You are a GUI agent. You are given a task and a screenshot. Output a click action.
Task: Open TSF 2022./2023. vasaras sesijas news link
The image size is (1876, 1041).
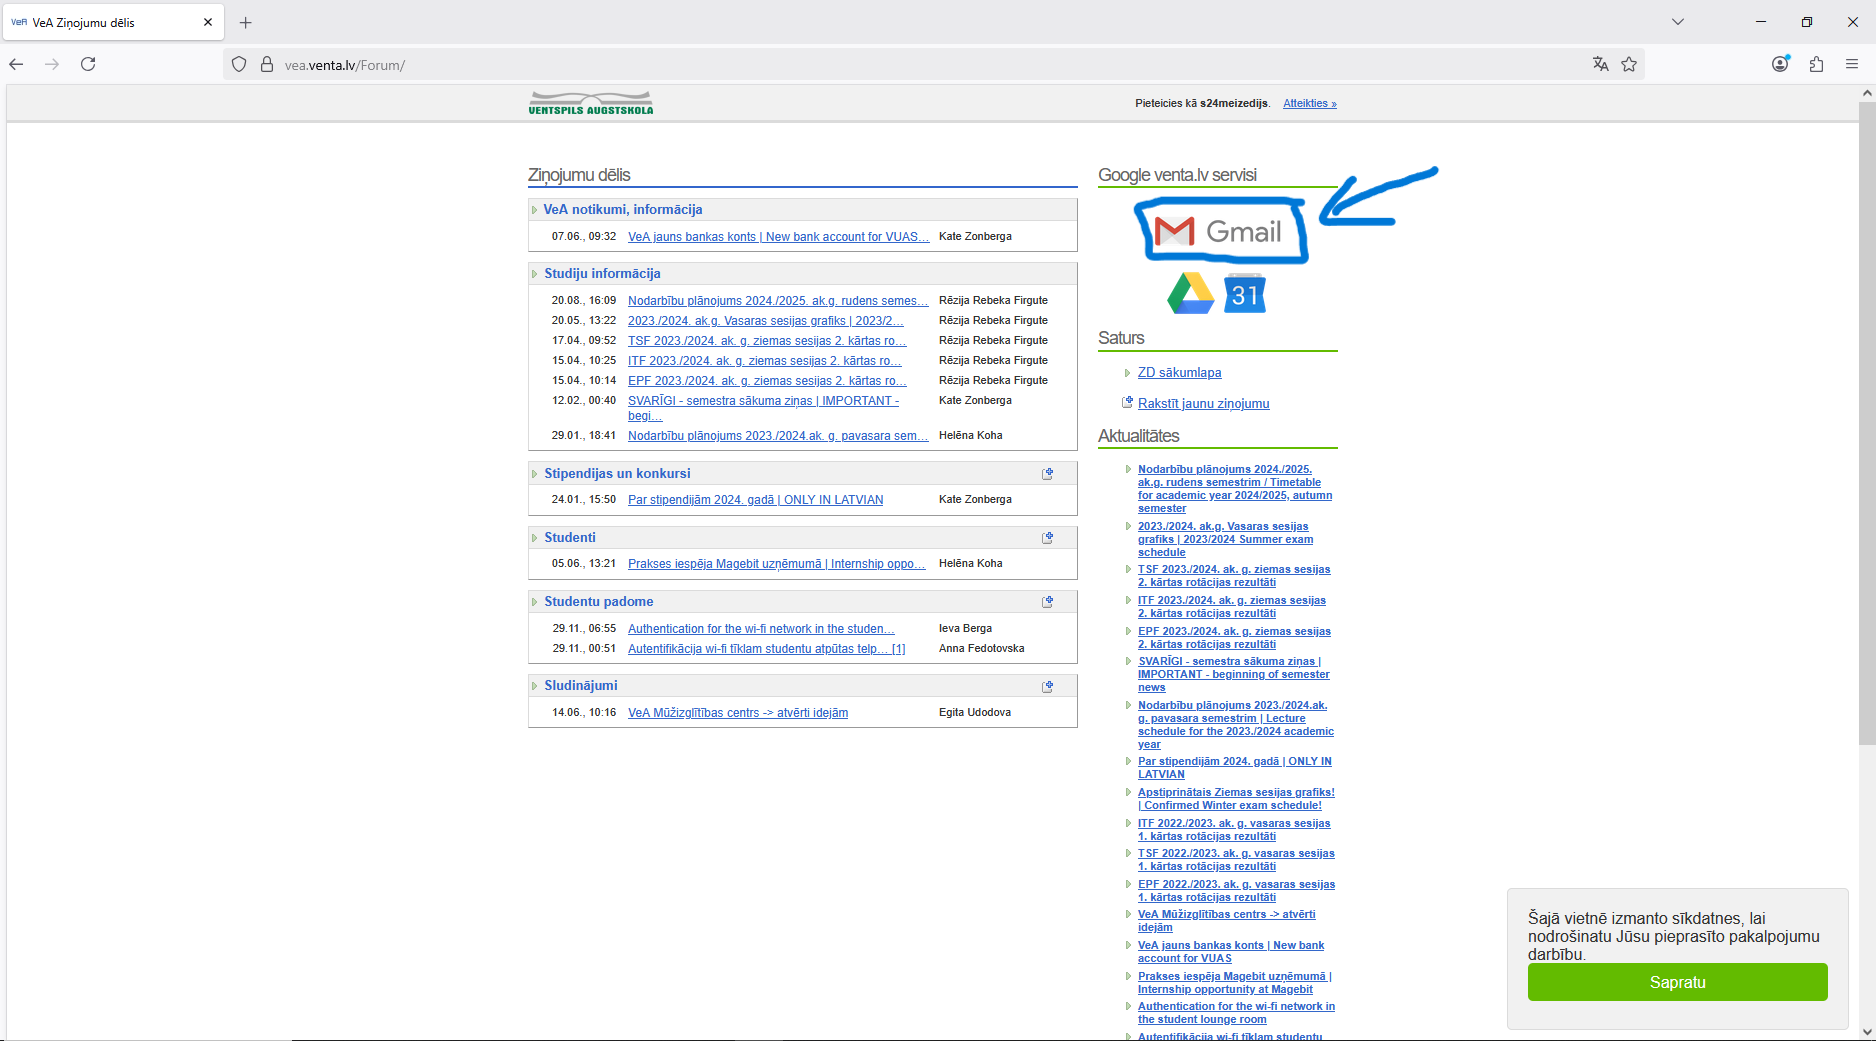1236,860
